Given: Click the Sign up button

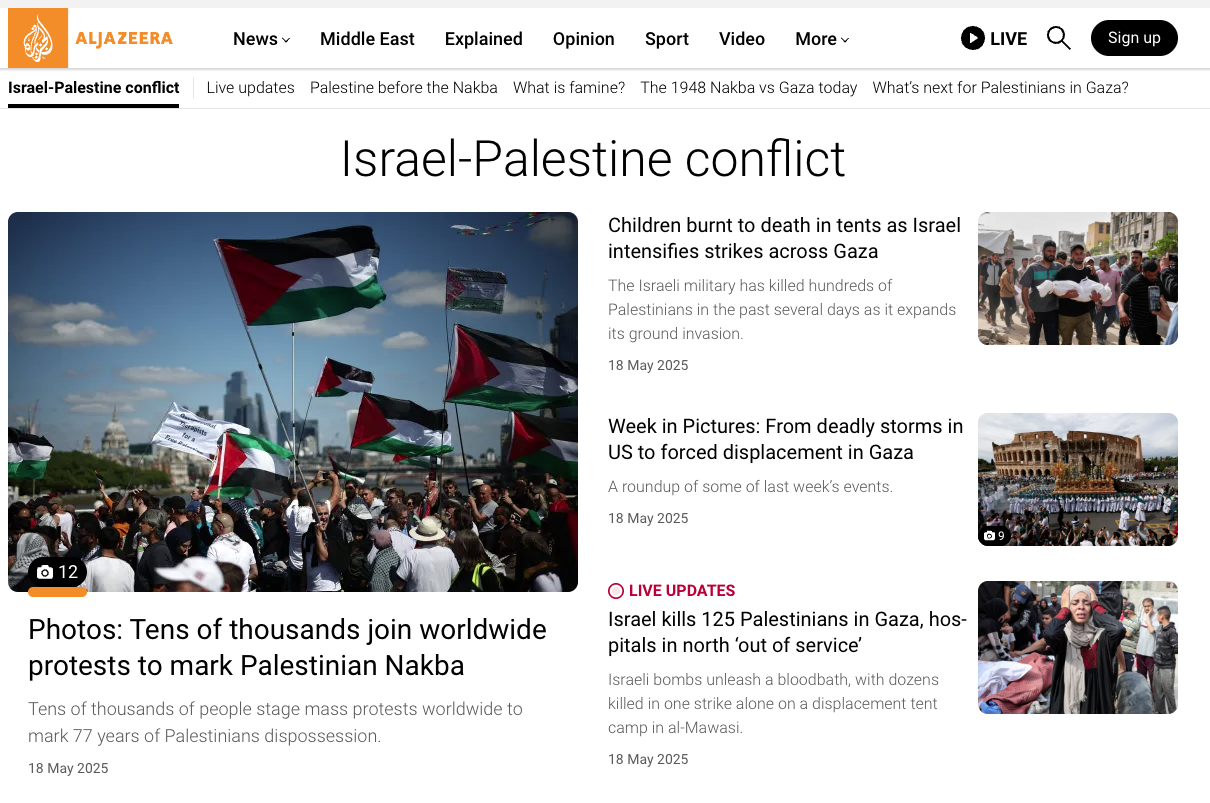Looking at the screenshot, I should coord(1134,38).
